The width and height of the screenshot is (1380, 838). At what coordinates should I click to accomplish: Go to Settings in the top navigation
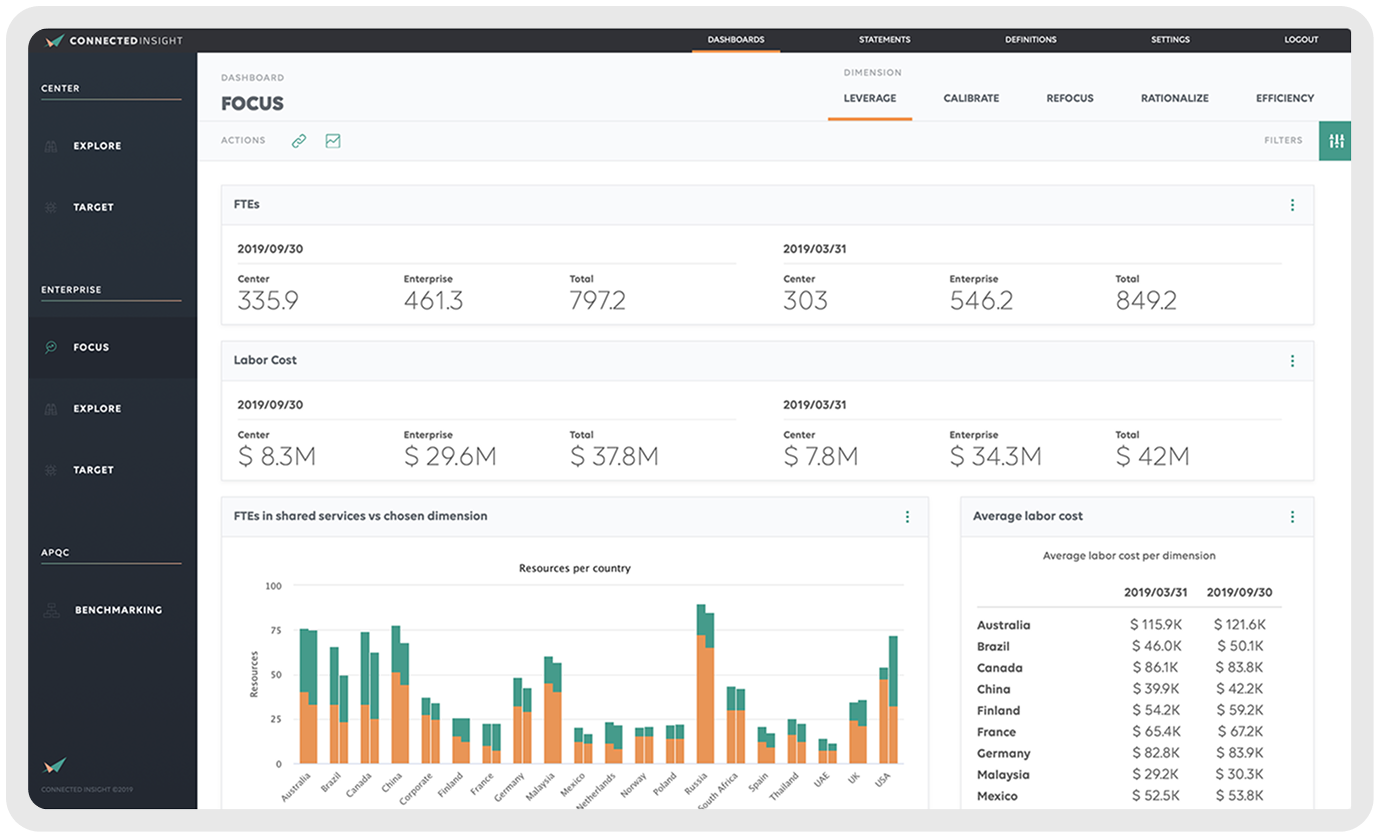(1170, 40)
